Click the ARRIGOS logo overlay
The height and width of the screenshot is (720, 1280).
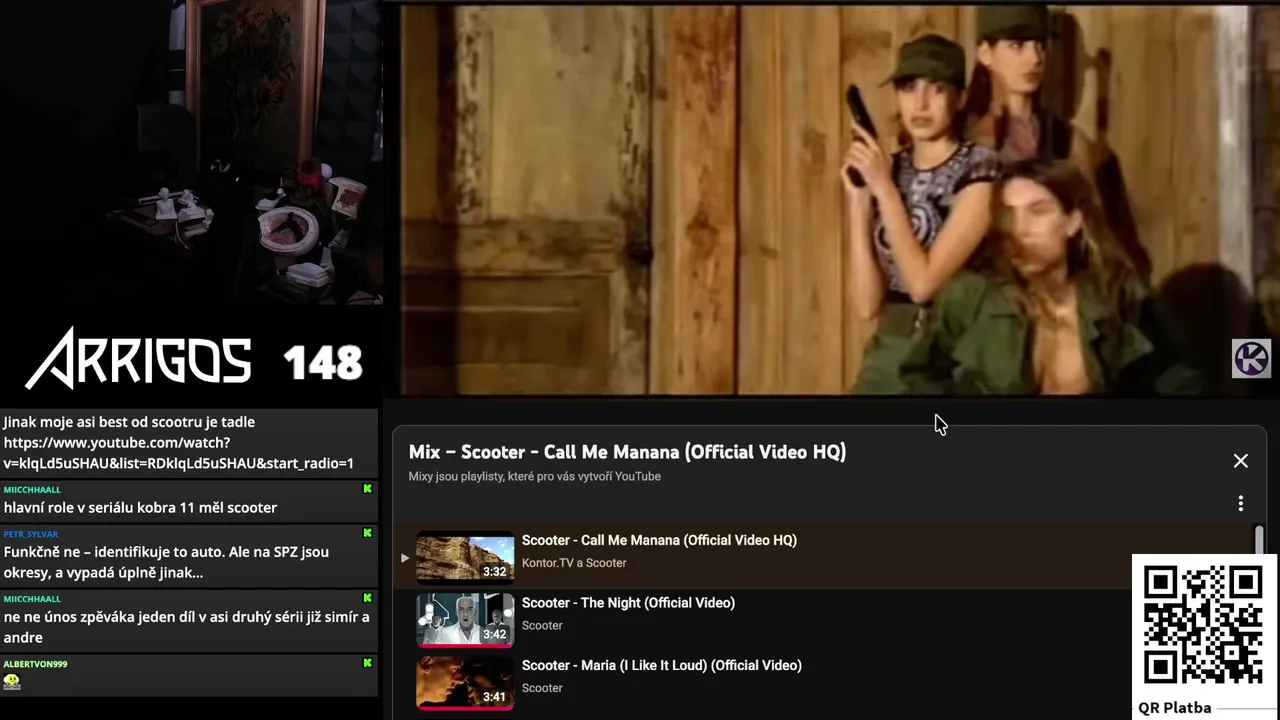(138, 358)
